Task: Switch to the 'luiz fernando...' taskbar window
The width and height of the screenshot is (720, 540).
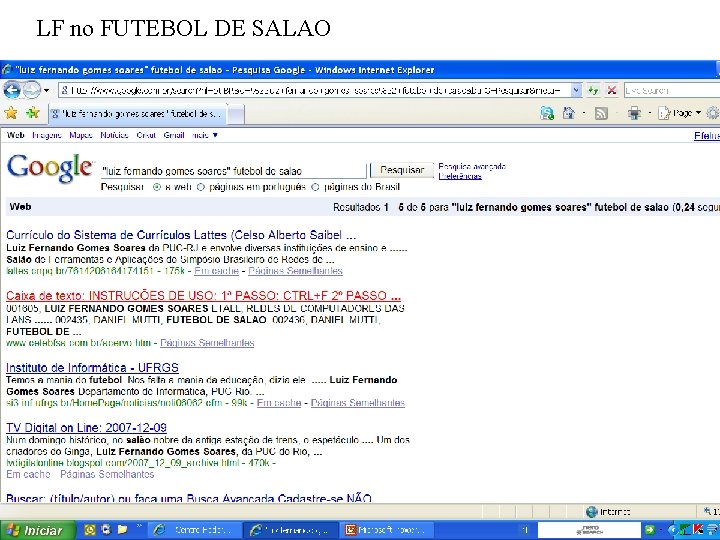Action: [x=291, y=530]
